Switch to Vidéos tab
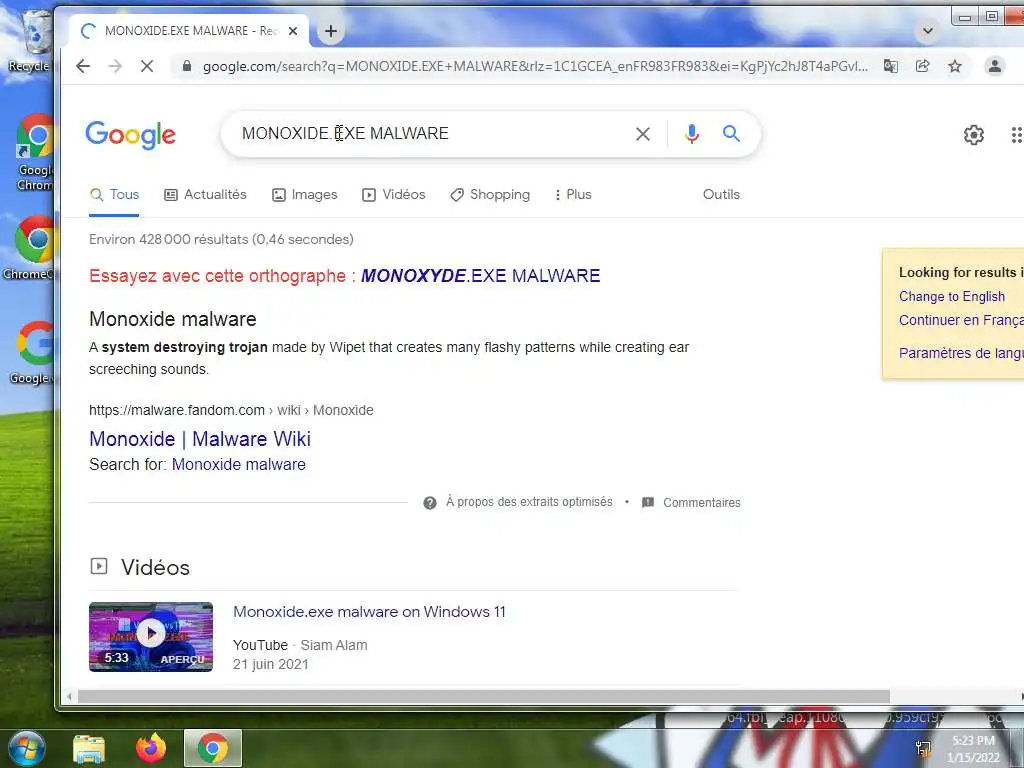1024x768 pixels. 393,195
